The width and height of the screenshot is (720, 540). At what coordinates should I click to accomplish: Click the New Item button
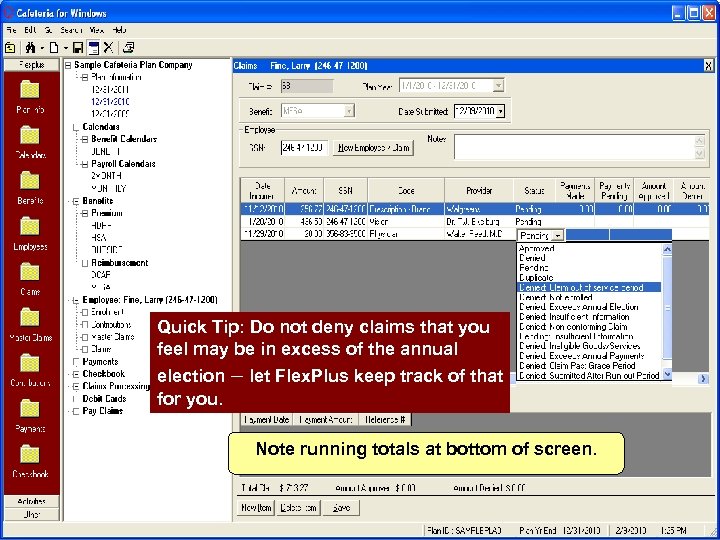(256, 508)
